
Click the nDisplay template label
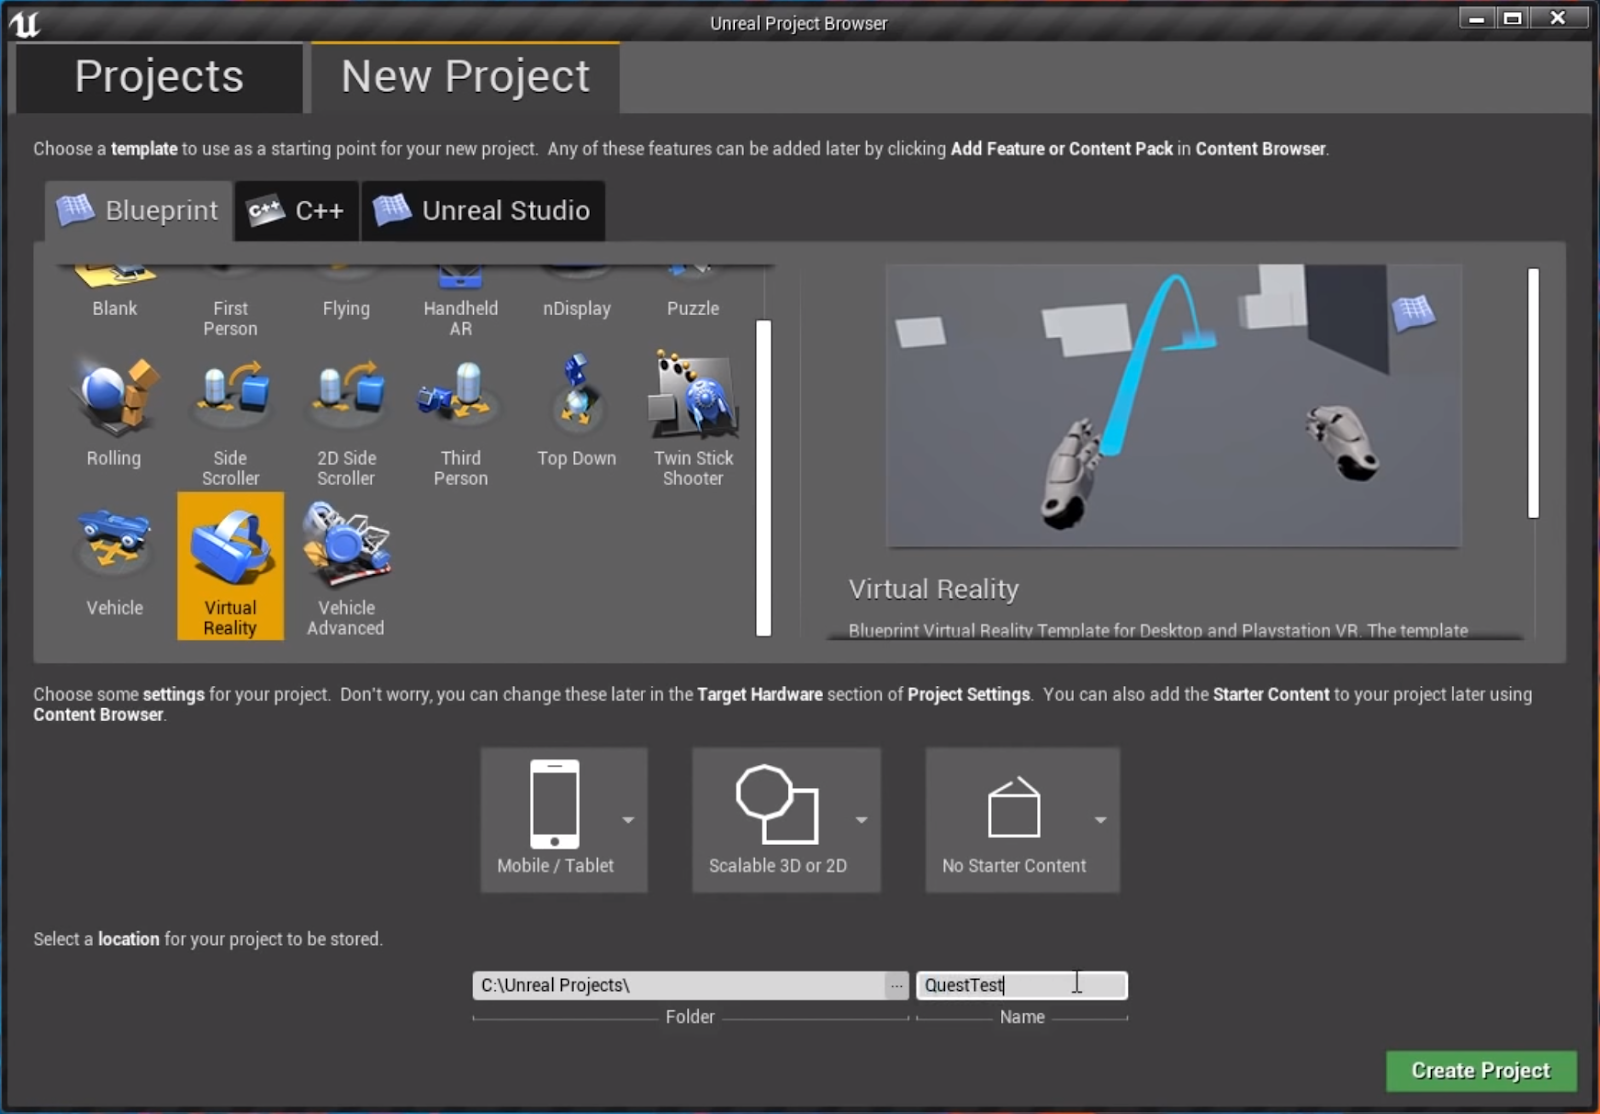point(577,309)
